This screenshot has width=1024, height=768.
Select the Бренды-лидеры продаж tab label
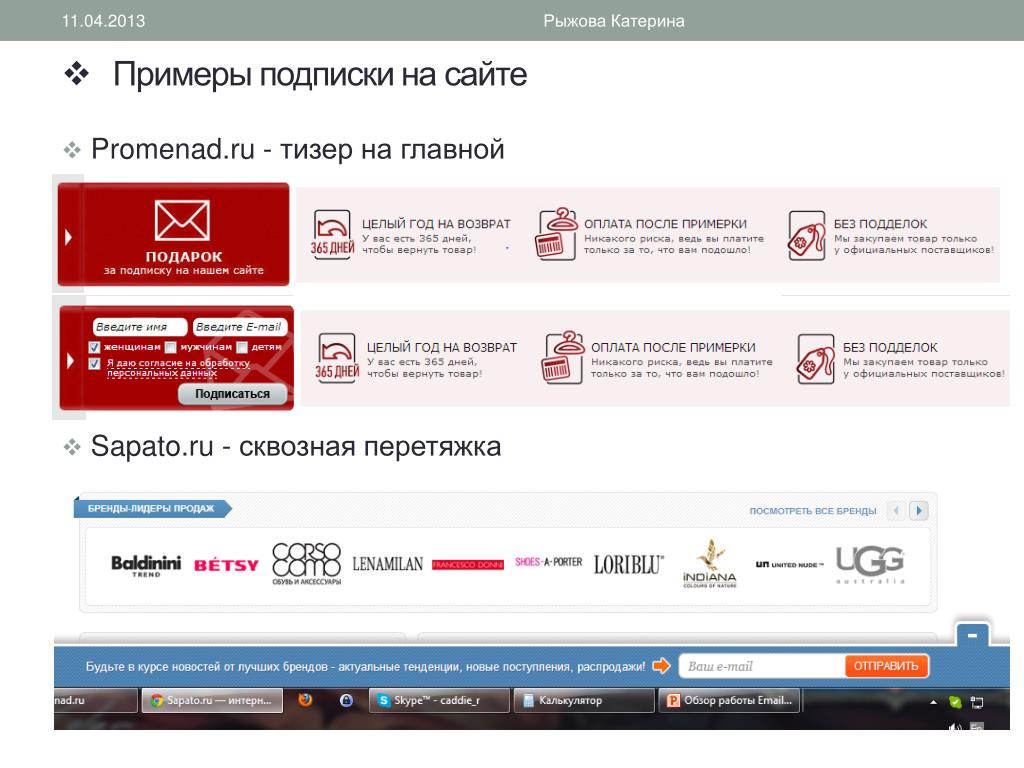tap(151, 508)
